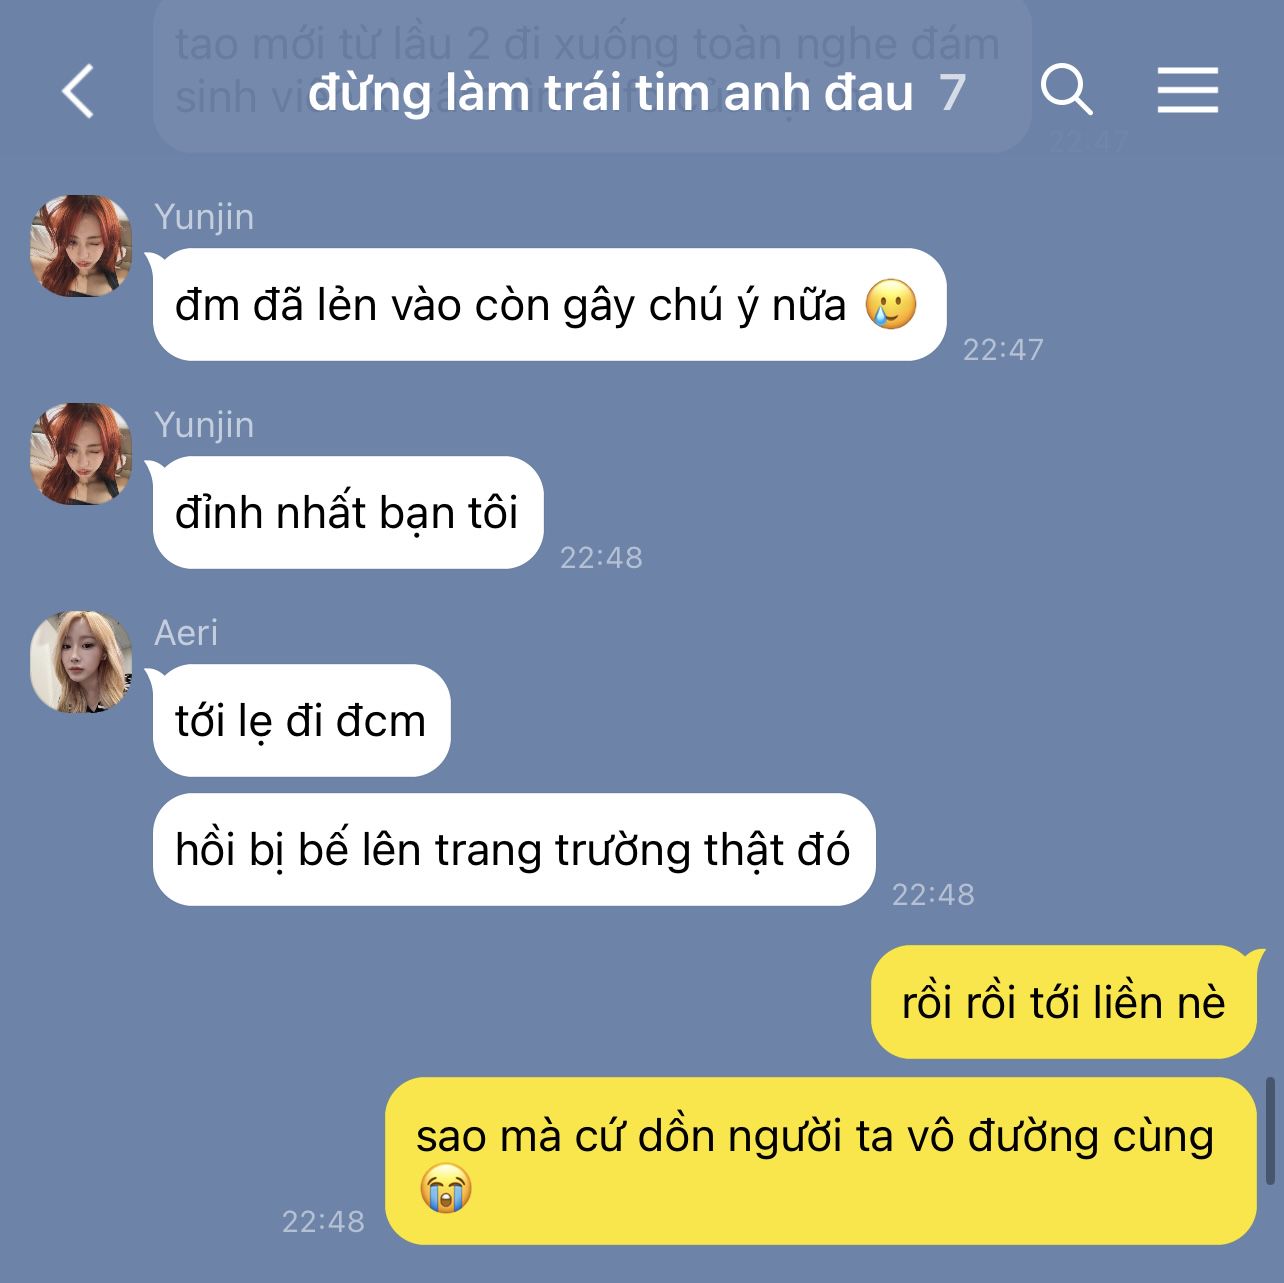Viewport: 1284px width, 1283px height.
Task: Tap the member count 7 in header
Action: coord(952,93)
